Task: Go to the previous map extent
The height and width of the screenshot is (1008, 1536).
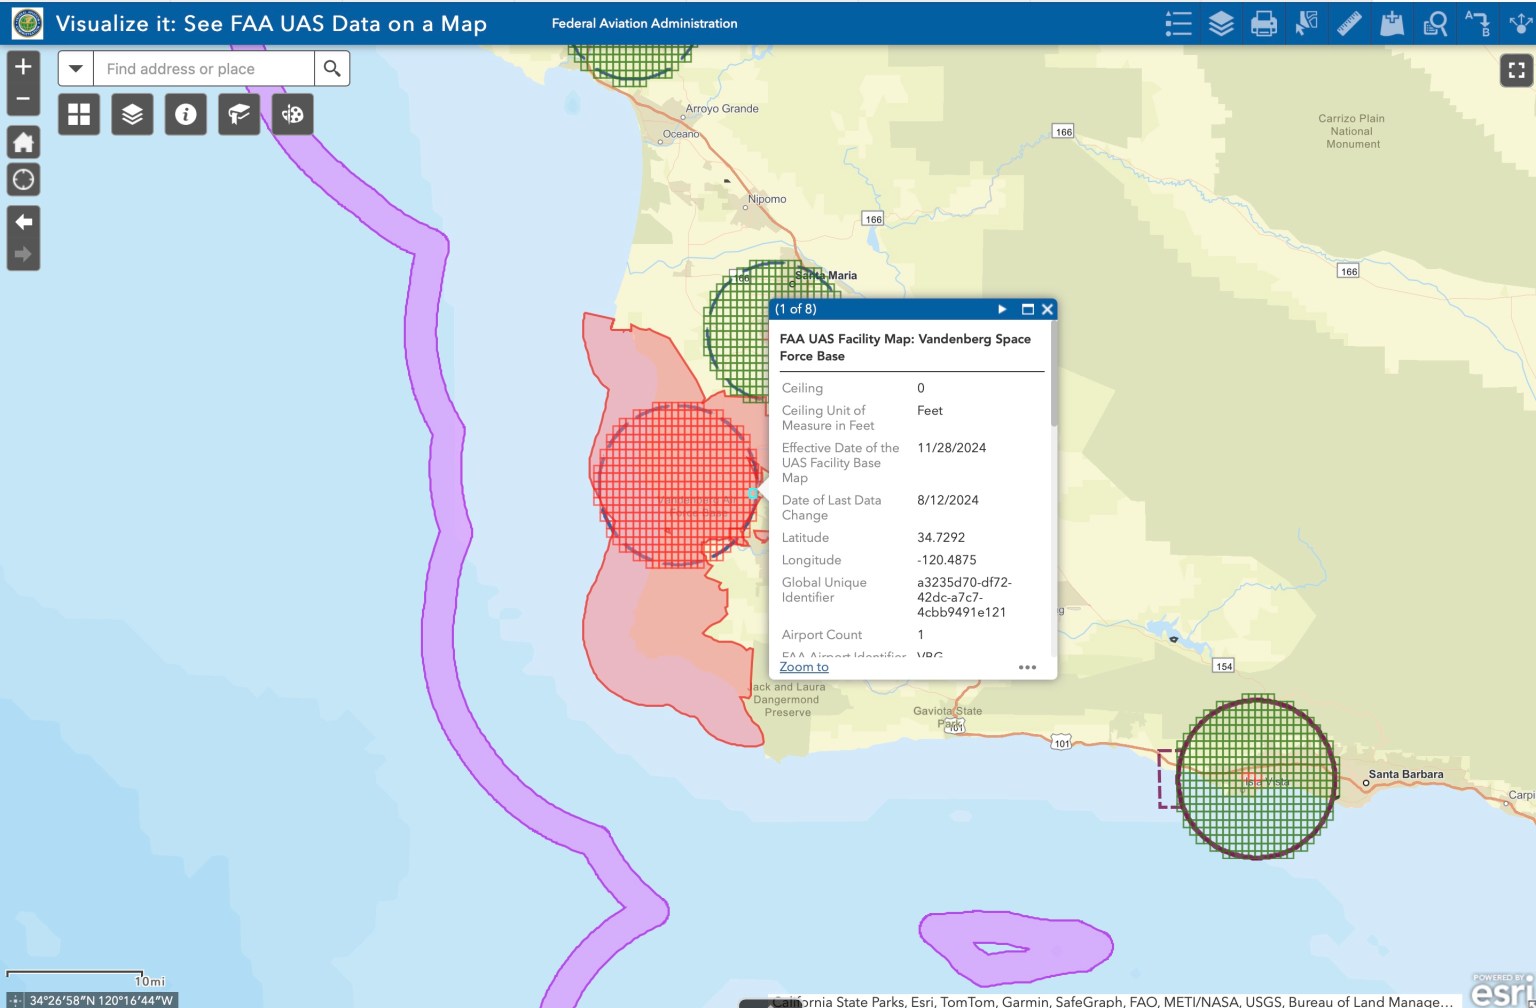Action: [23, 222]
